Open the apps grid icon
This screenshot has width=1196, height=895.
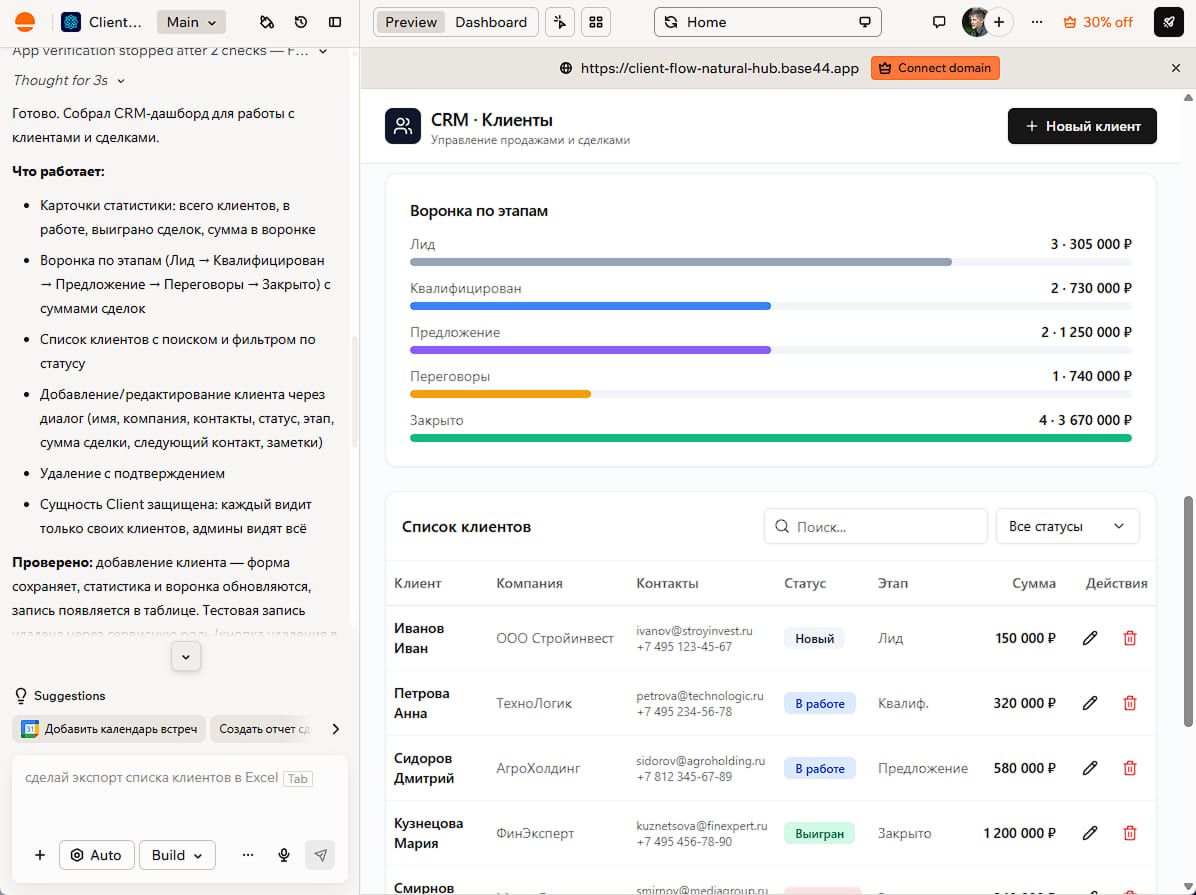point(596,22)
